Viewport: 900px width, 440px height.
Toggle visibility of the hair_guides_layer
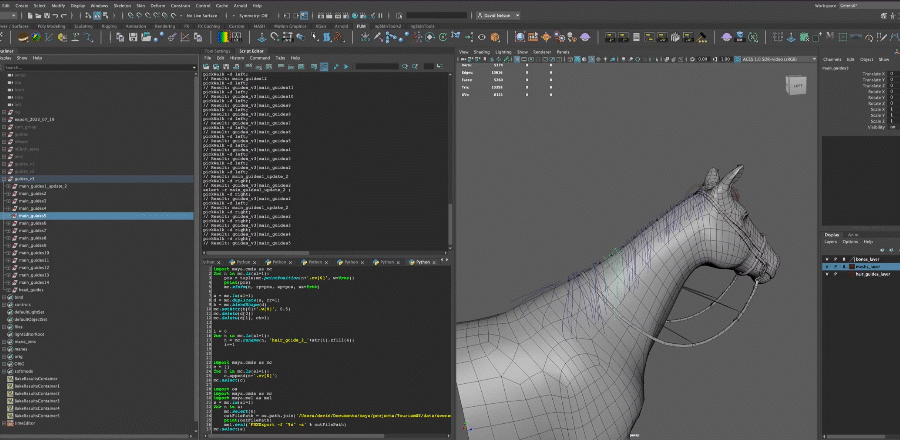826,274
